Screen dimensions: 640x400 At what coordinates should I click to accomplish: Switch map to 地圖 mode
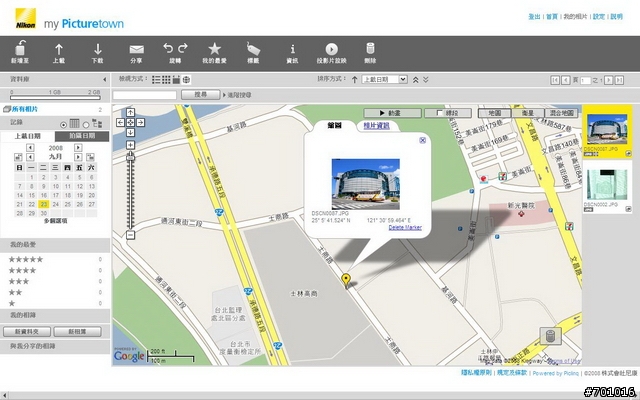click(494, 113)
